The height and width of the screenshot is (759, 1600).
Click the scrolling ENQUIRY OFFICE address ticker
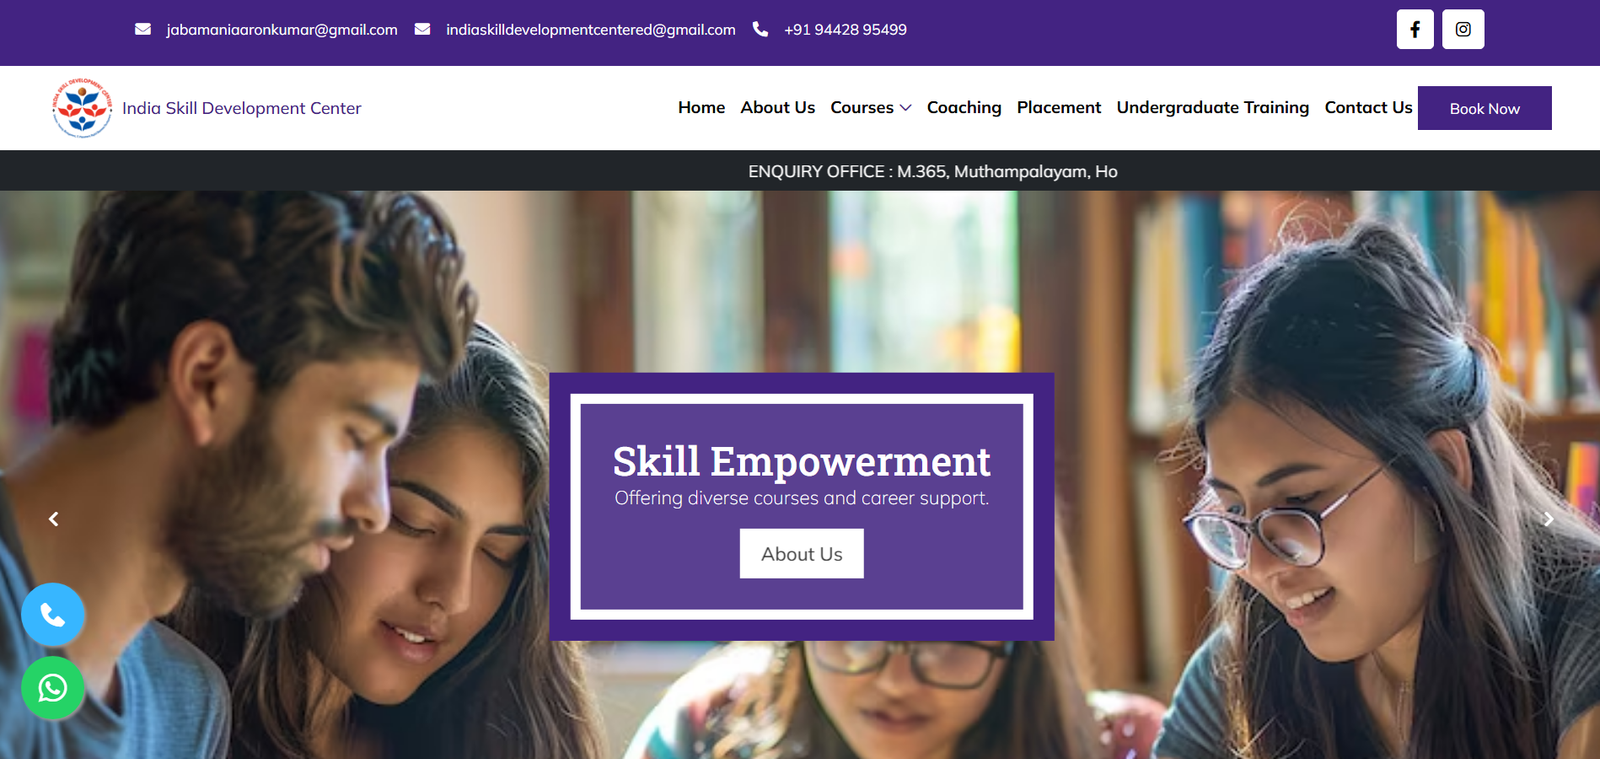(x=932, y=171)
